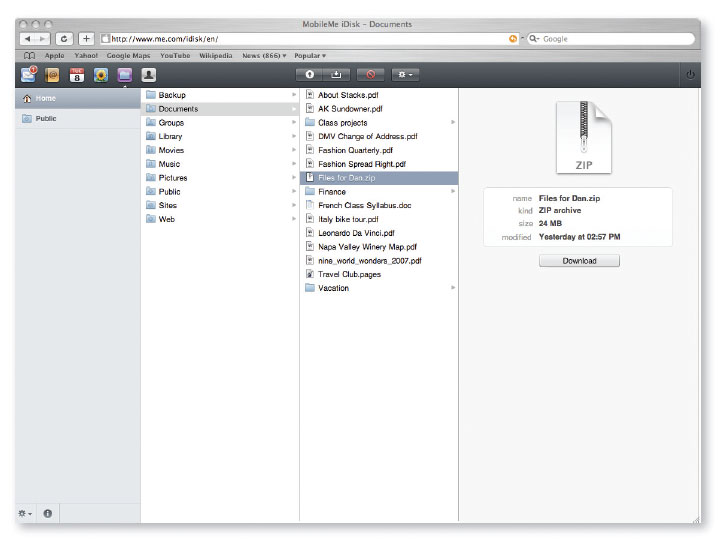The image size is (722, 544).
Task: Click the Google Maps bookmark
Action: point(128,56)
